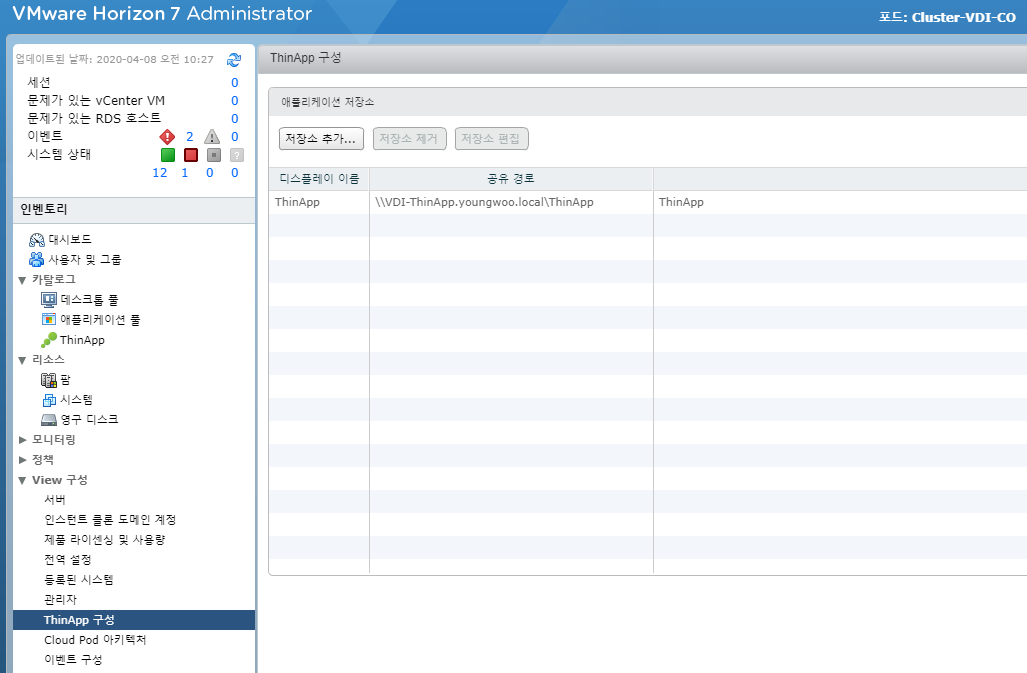Click the problem RDS hosts count
The width and height of the screenshot is (1027, 673).
point(234,118)
